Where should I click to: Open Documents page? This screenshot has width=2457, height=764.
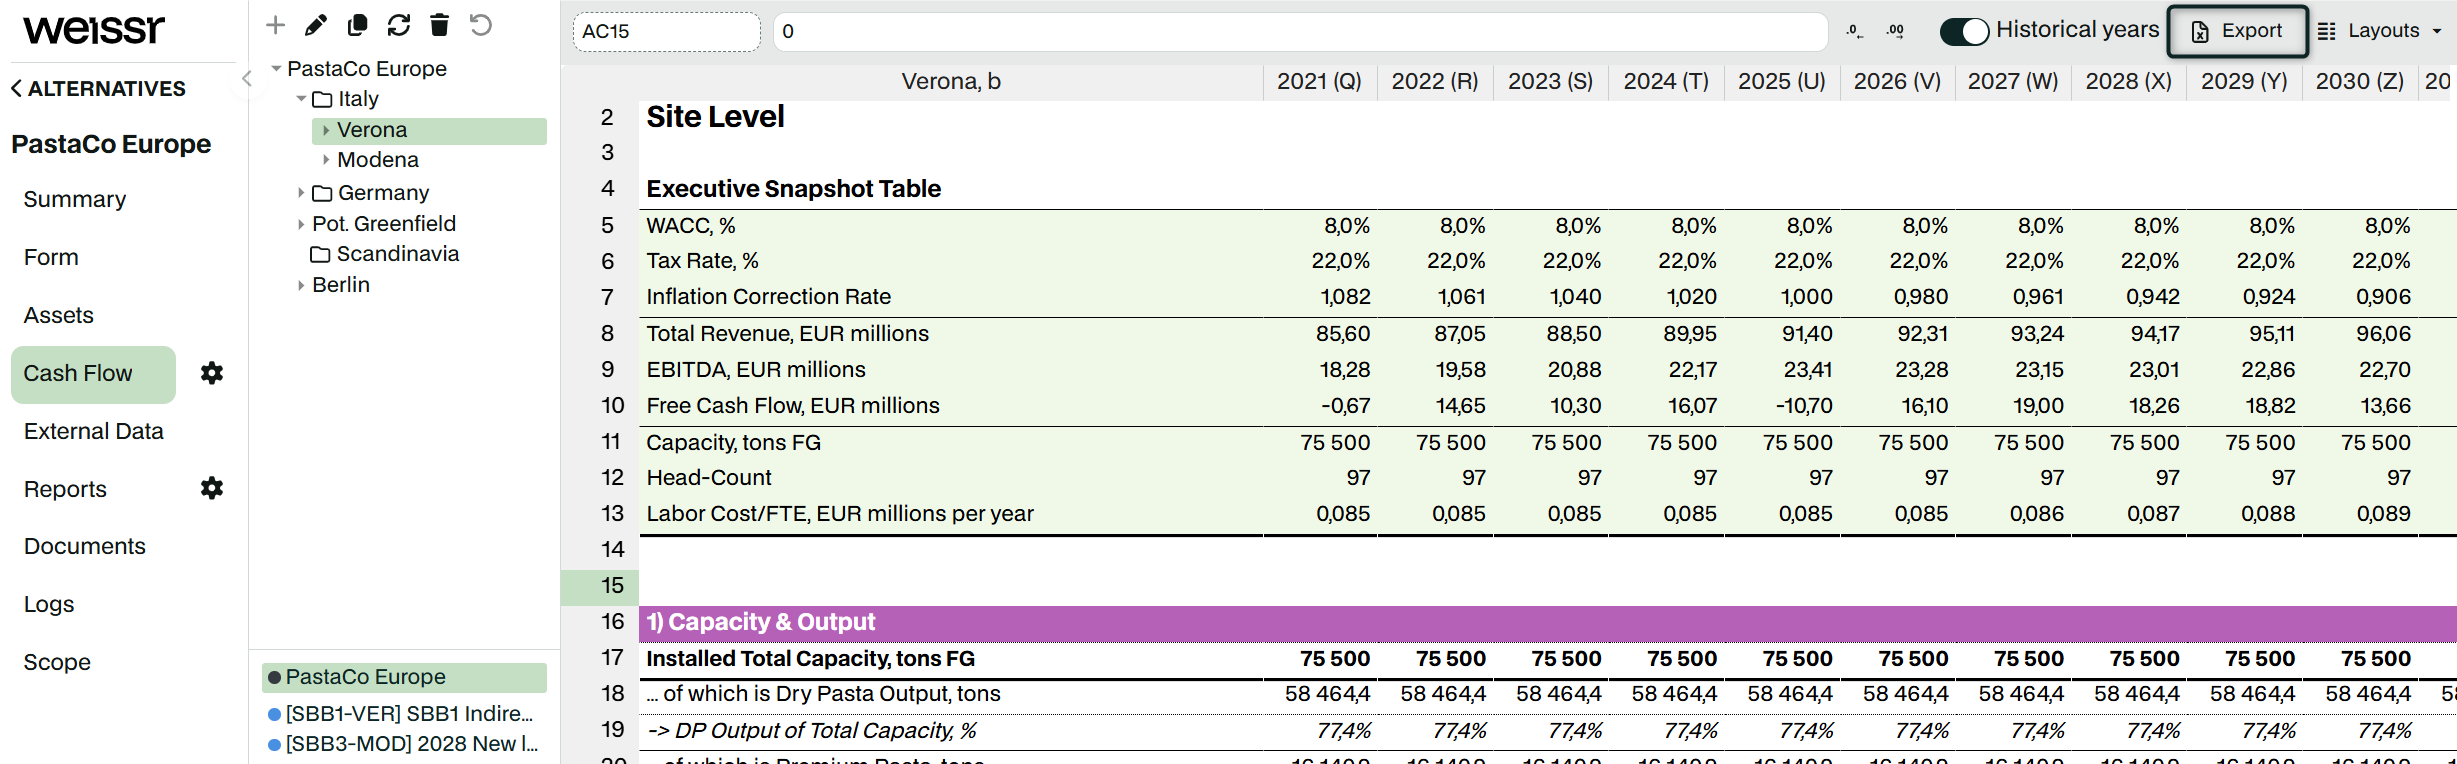84,546
